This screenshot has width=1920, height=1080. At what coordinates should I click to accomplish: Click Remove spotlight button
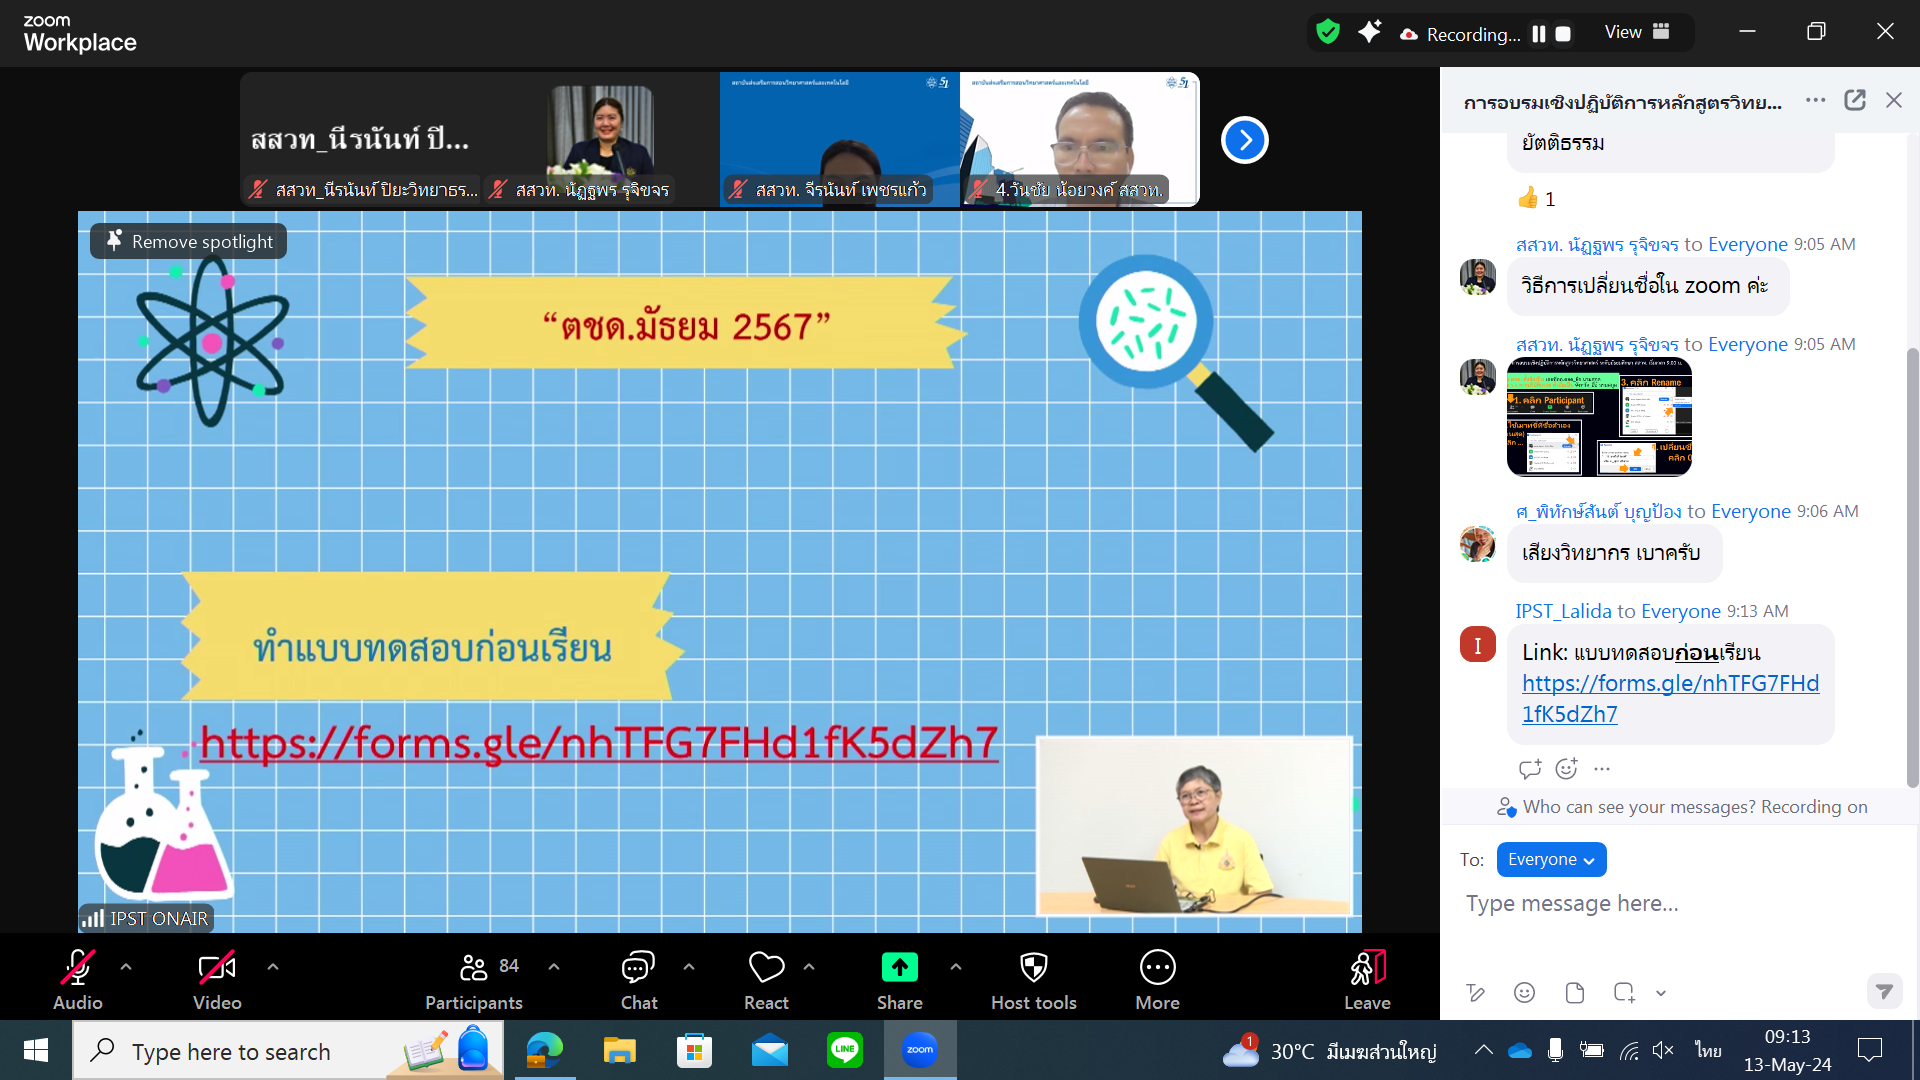pos(189,241)
